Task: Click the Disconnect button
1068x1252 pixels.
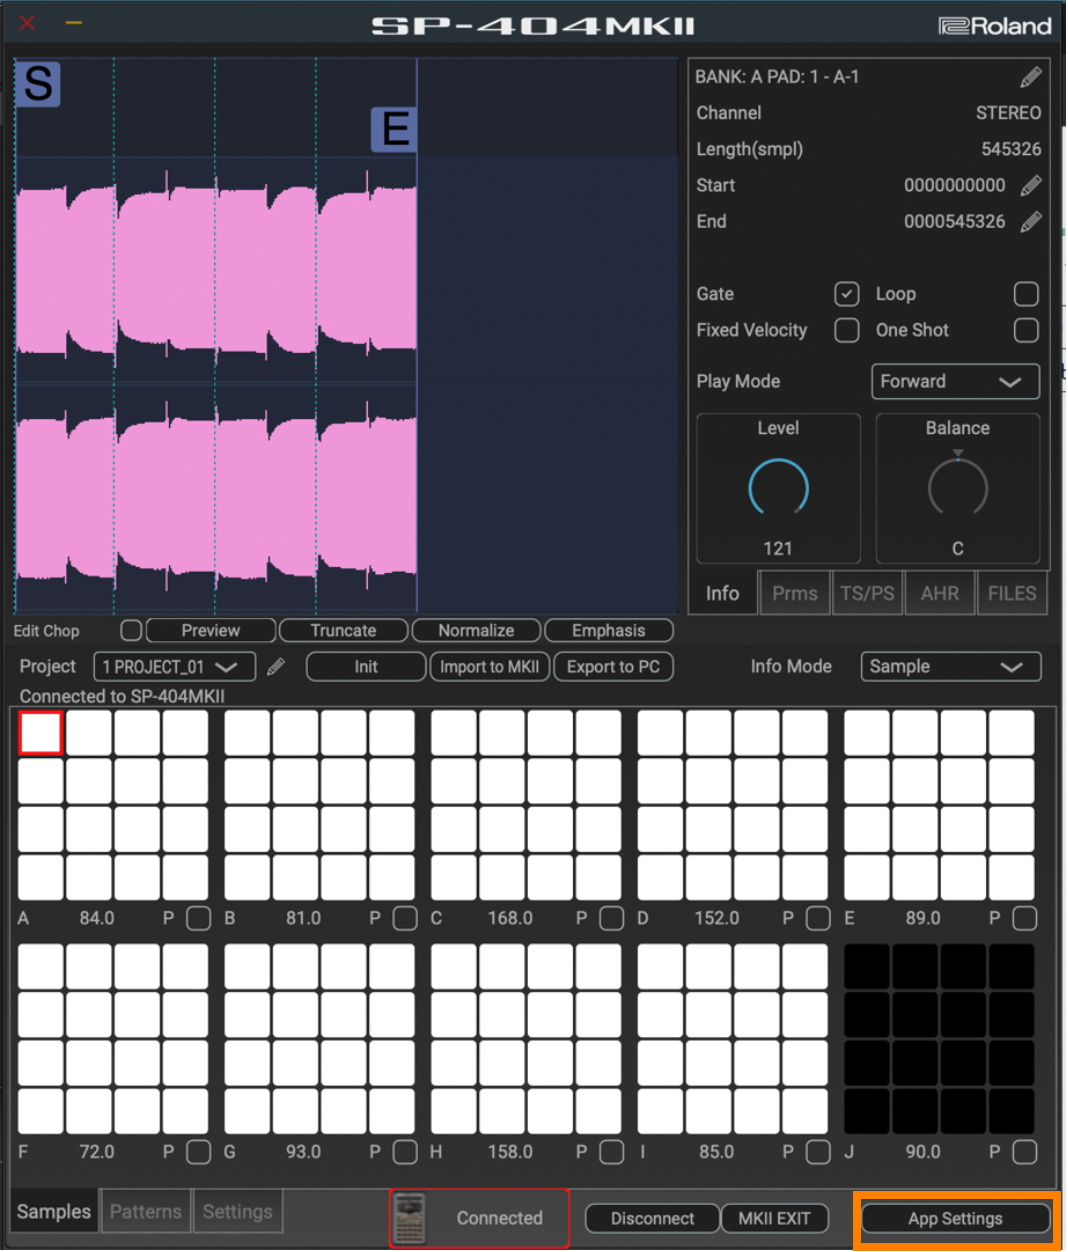Action: (653, 1219)
